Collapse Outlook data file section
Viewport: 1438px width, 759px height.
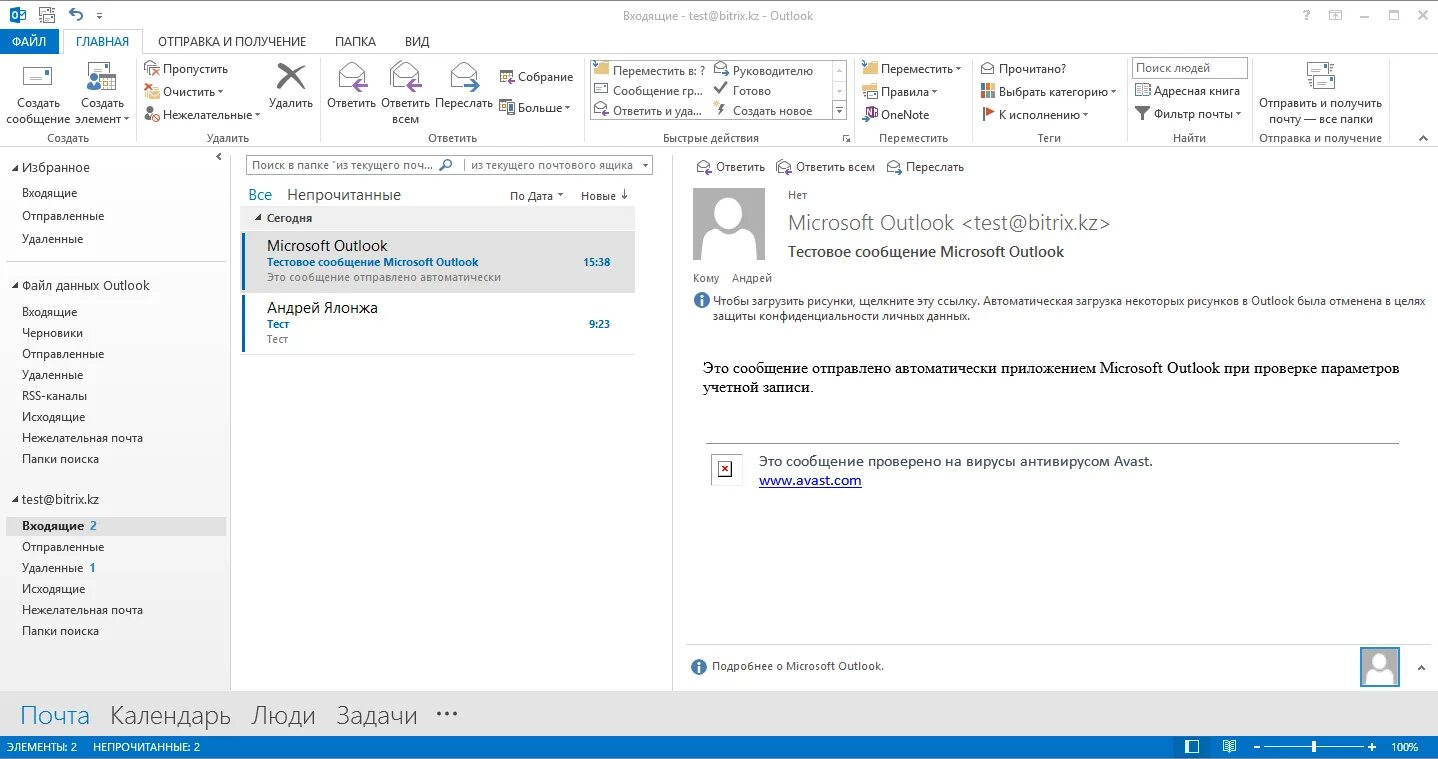(x=14, y=286)
